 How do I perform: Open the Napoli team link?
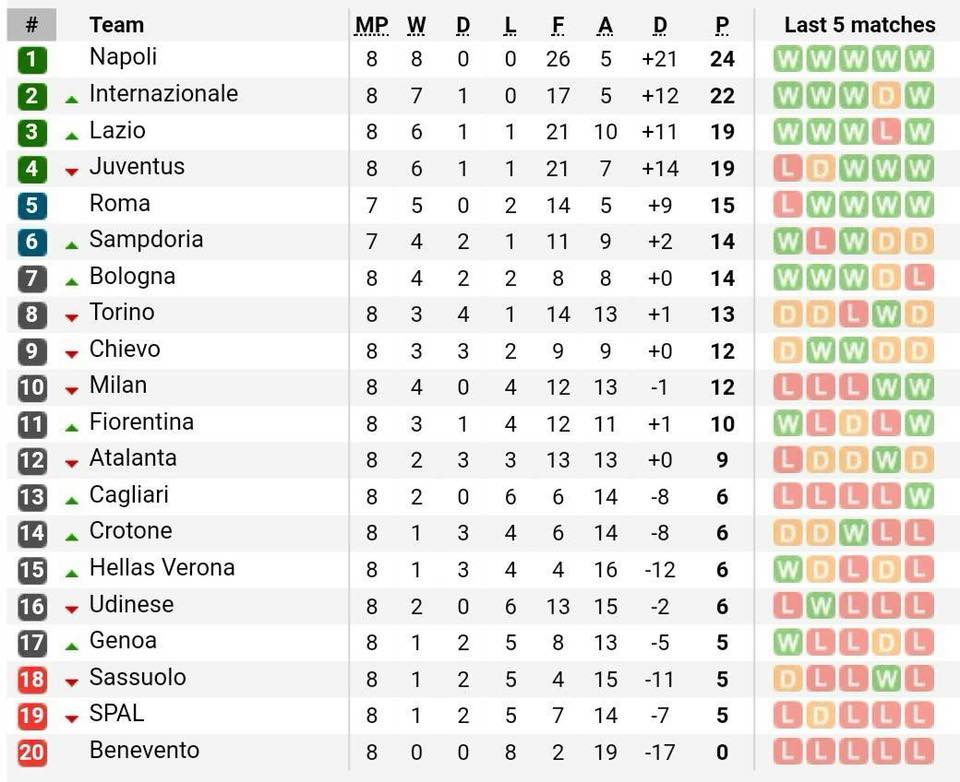tap(123, 56)
